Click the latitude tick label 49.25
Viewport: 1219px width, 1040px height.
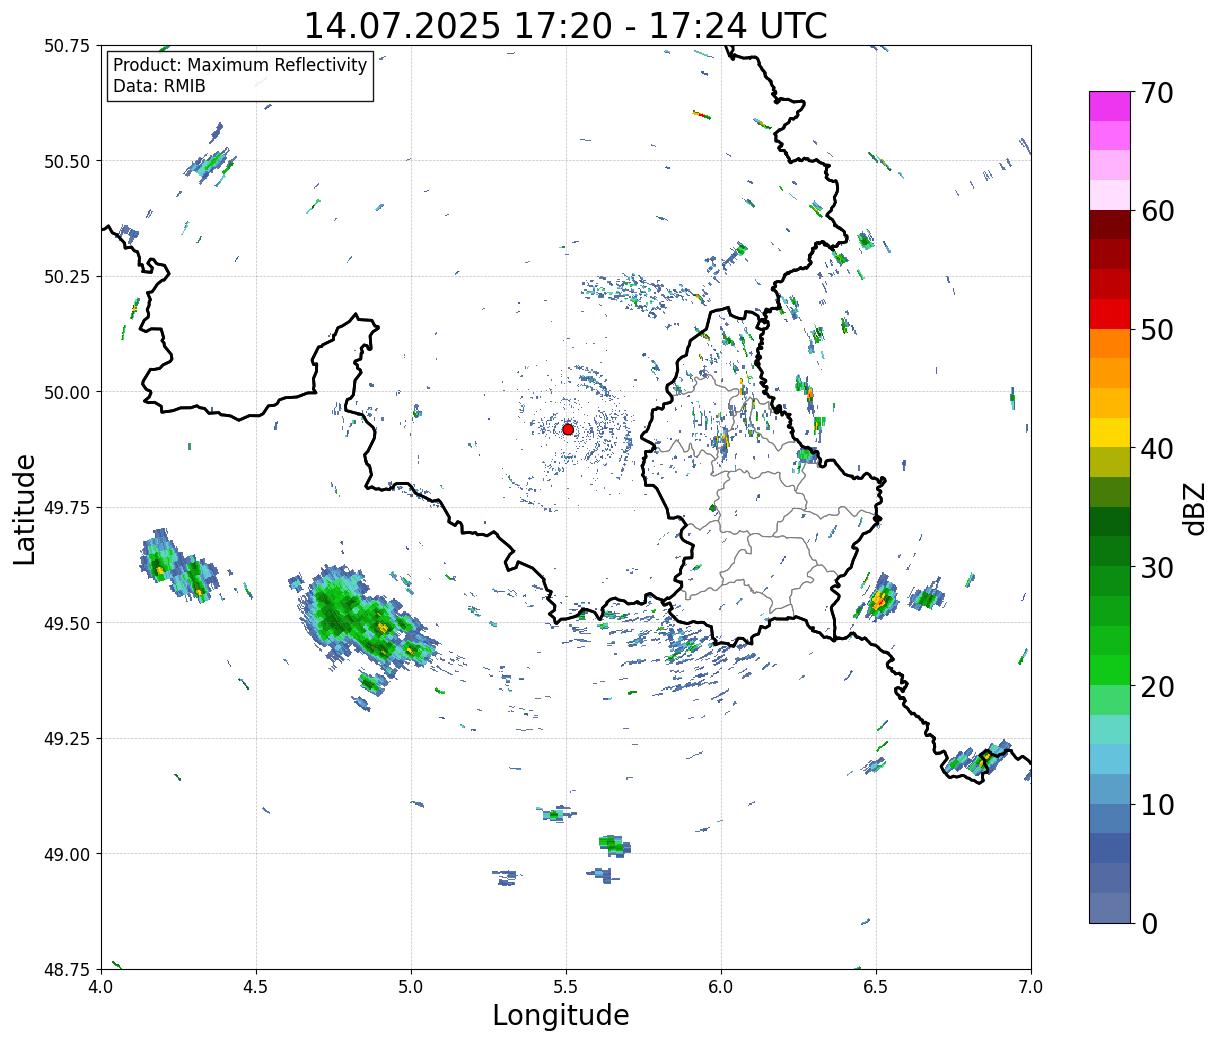point(67,739)
